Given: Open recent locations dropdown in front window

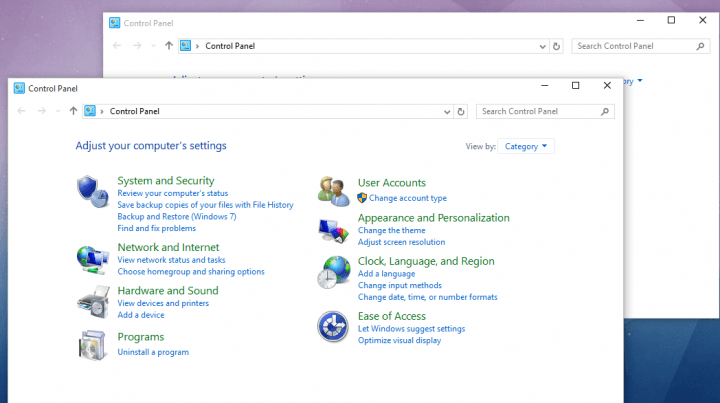Looking at the screenshot, I should click(58, 112).
